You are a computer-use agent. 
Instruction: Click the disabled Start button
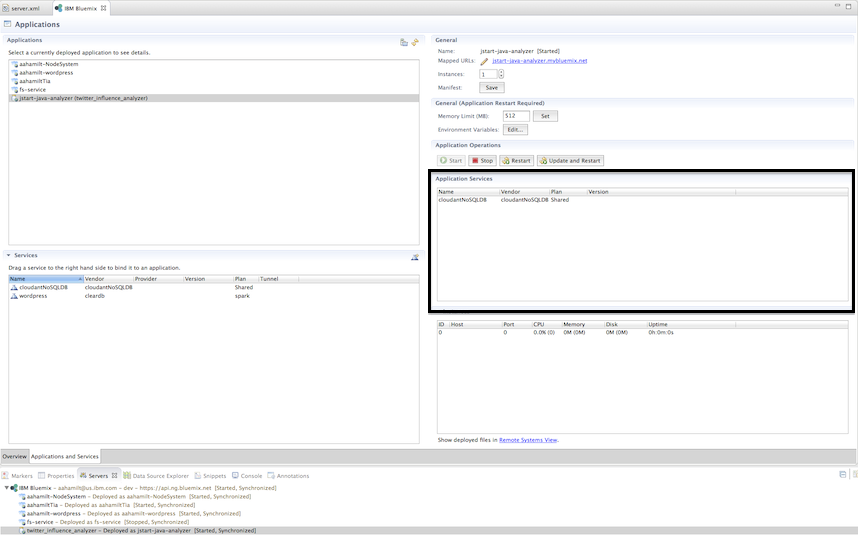click(451, 161)
